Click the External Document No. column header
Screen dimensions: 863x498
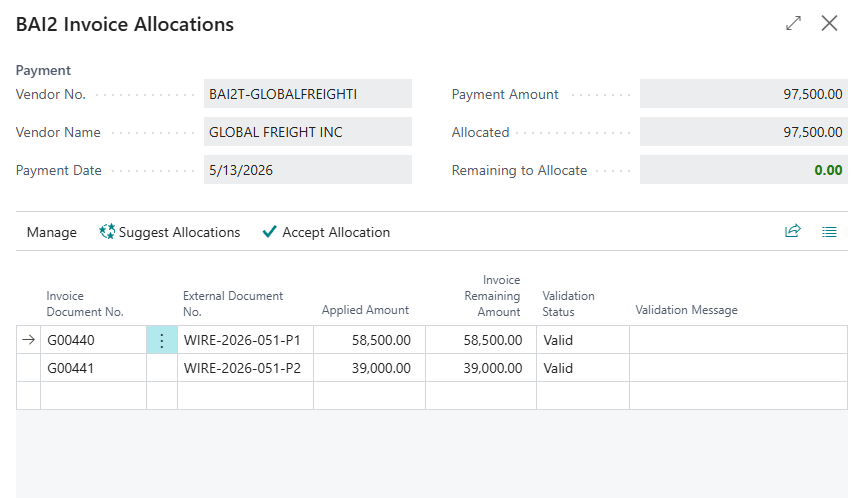[x=233, y=304]
